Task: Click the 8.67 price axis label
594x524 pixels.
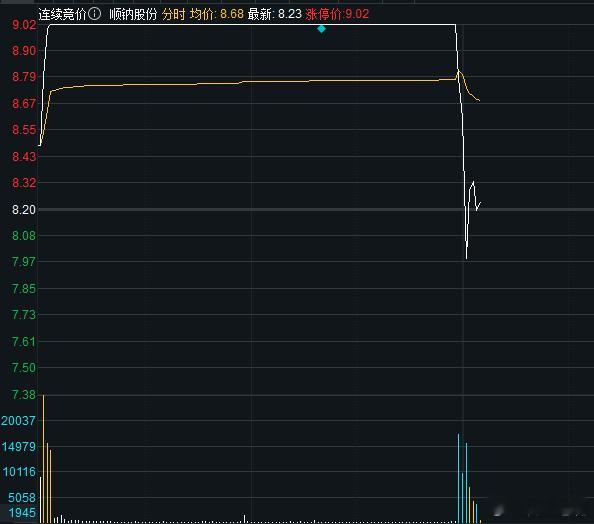Action: [x=24, y=103]
